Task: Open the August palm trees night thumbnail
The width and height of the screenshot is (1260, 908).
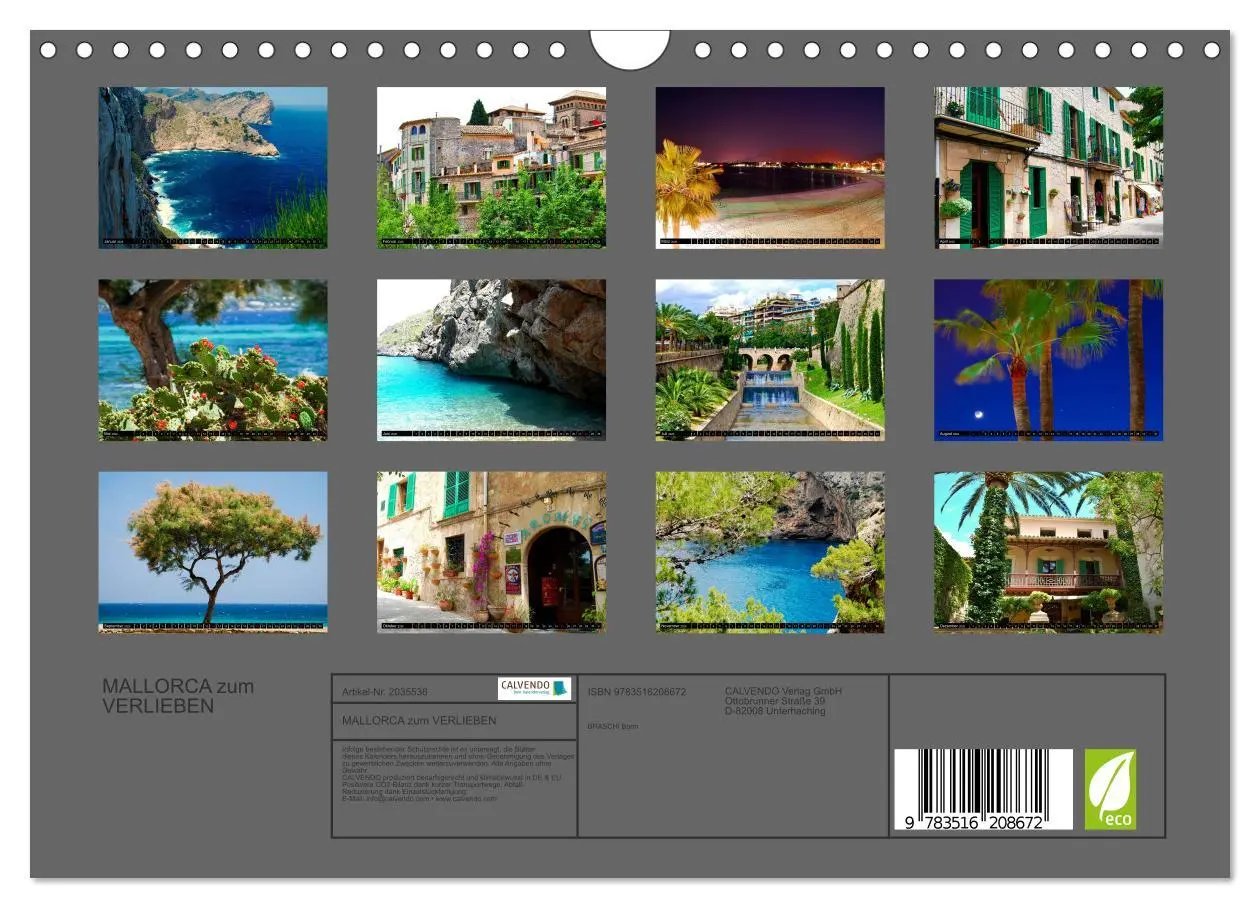Action: tap(1049, 360)
